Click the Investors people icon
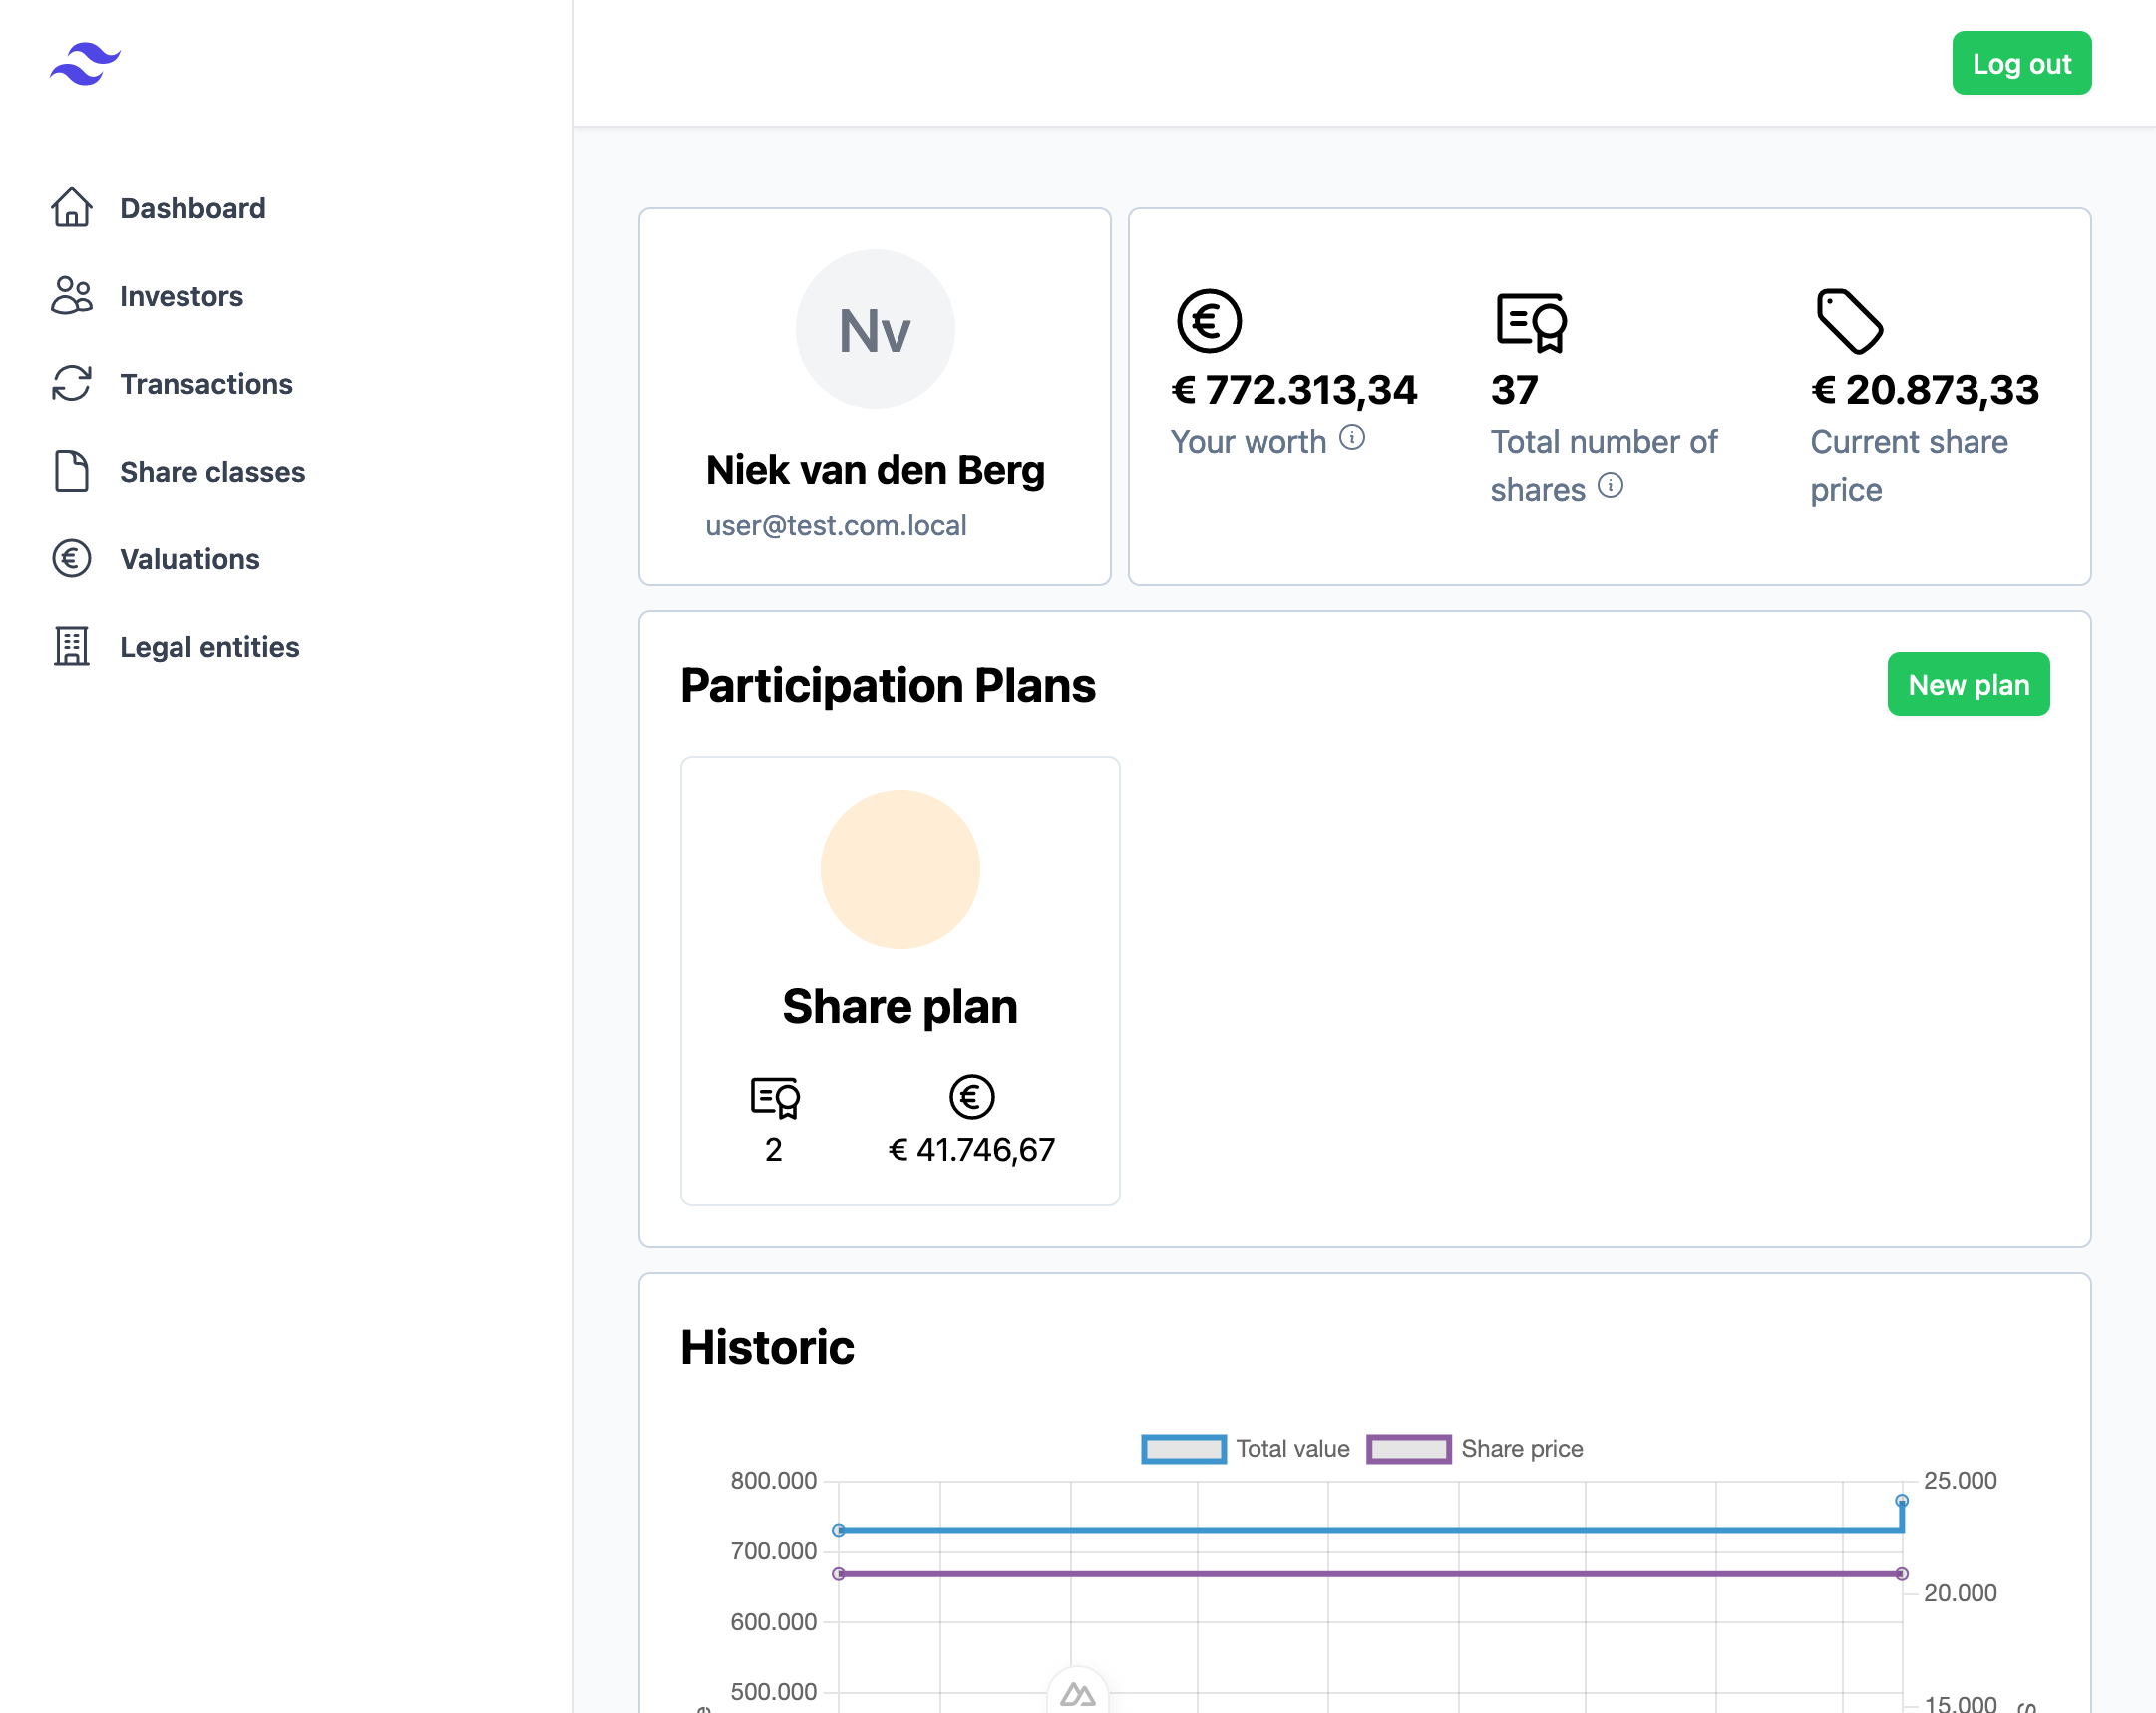 point(71,296)
